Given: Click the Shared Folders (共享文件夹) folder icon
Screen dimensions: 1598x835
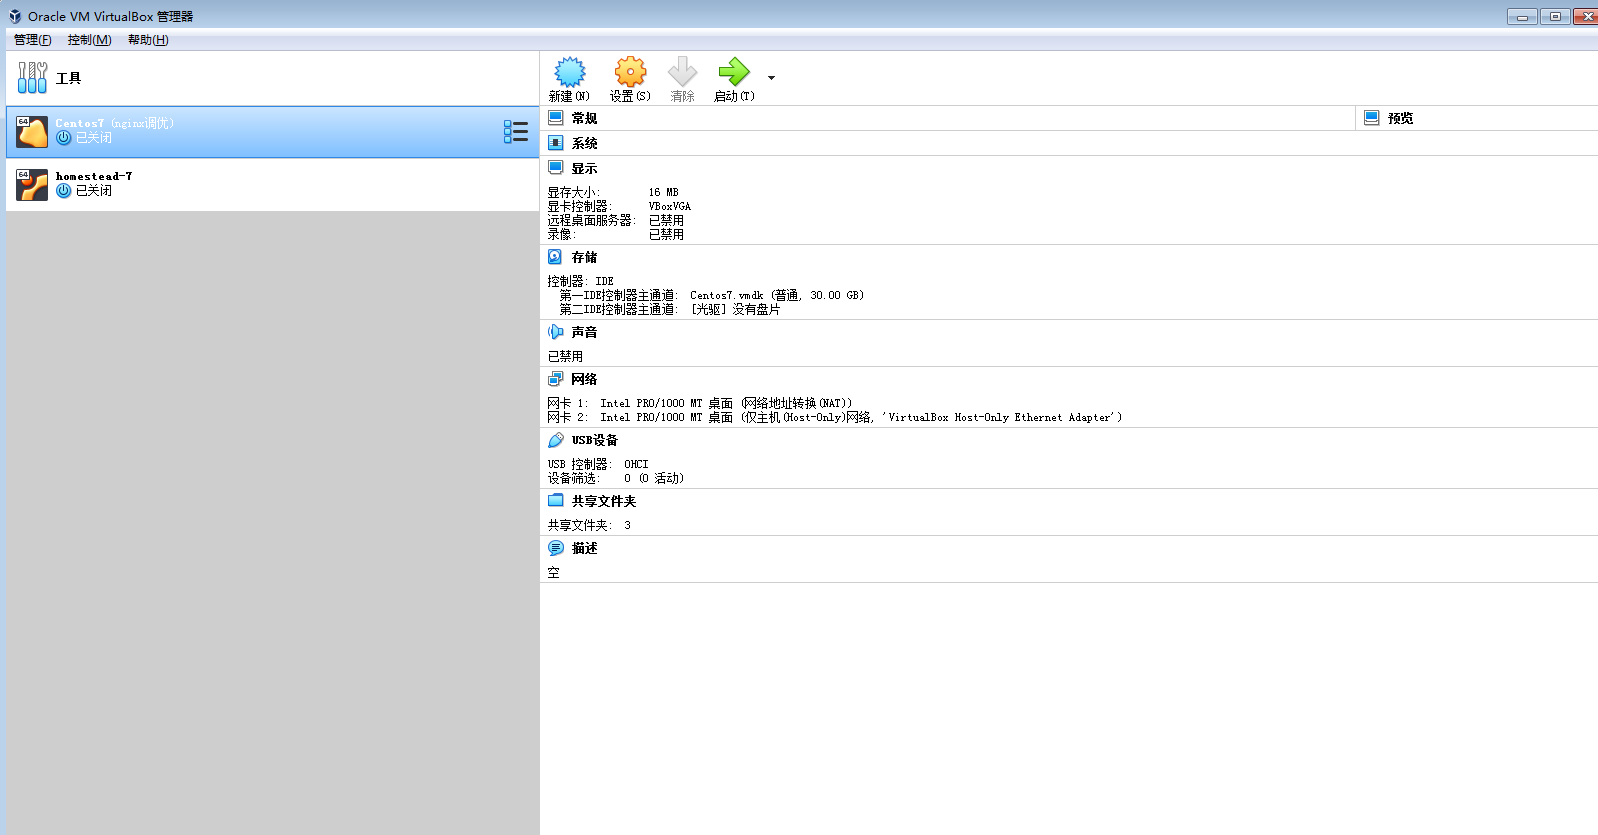Looking at the screenshot, I should 556,501.
